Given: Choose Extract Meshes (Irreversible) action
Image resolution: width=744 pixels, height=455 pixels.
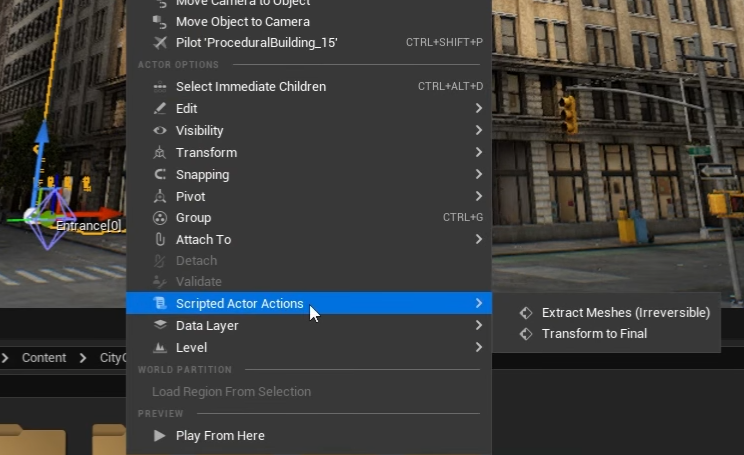Looking at the screenshot, I should point(625,313).
